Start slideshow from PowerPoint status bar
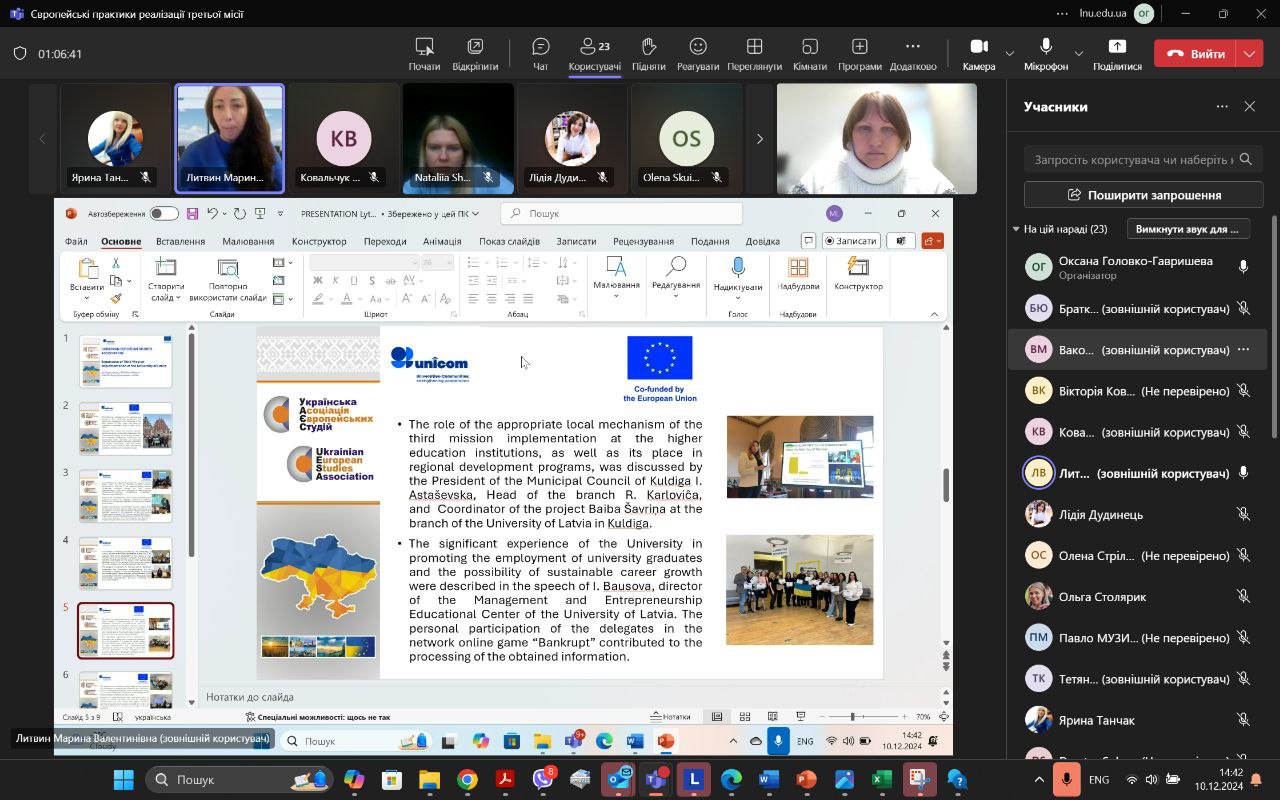 pos(801,716)
